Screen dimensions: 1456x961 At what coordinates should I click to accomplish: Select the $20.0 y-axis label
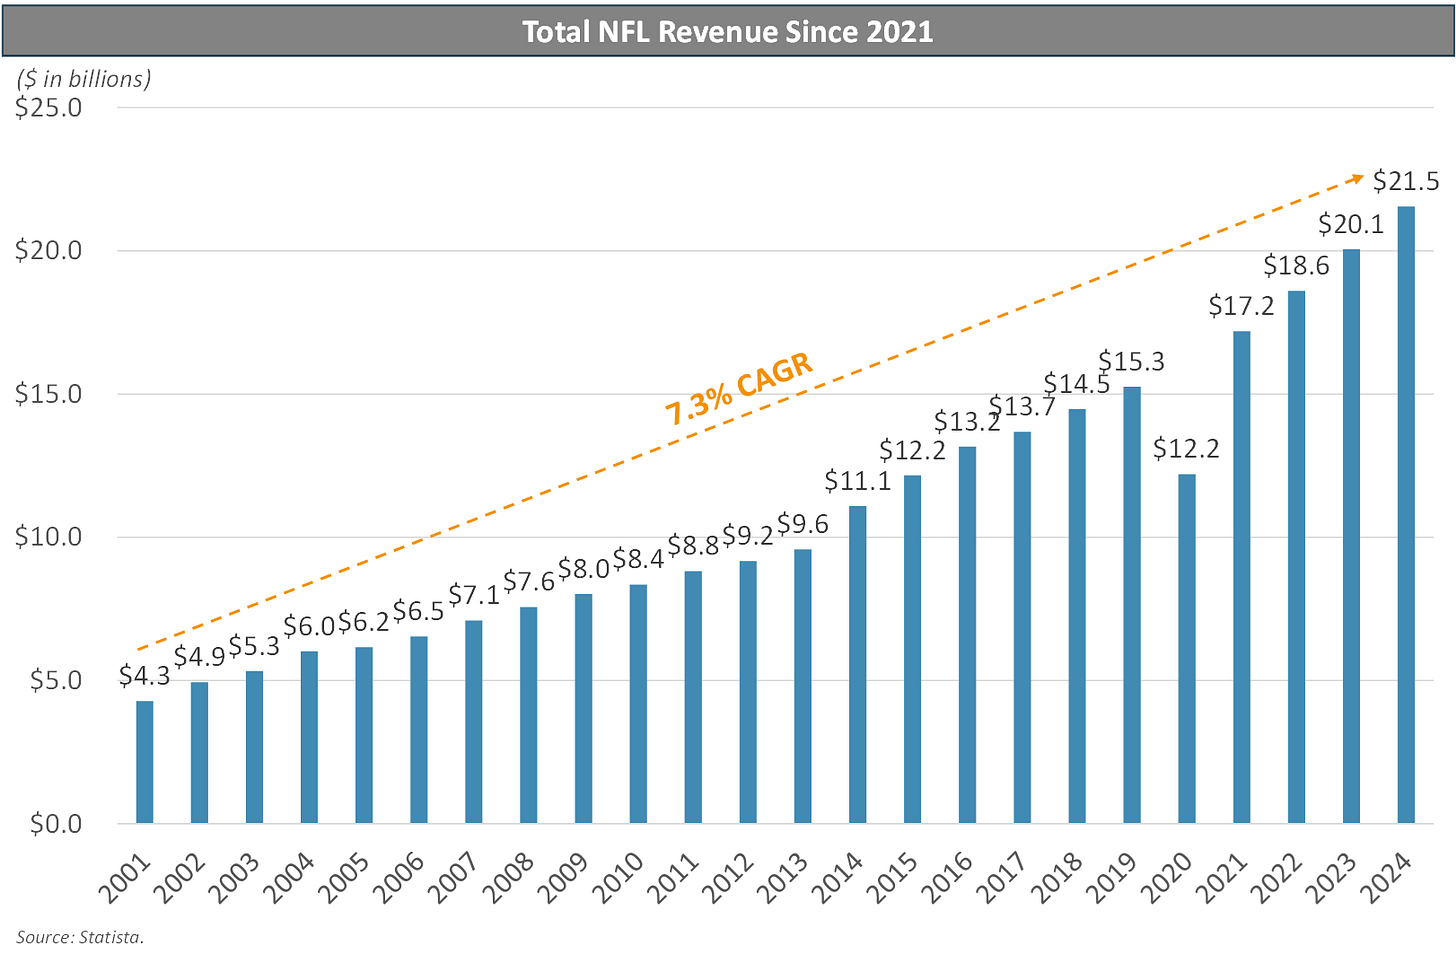click(x=48, y=250)
